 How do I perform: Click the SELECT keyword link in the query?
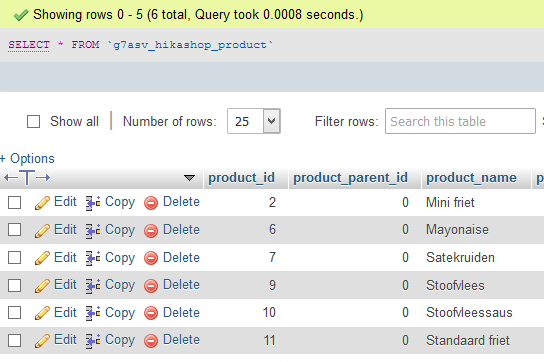click(29, 45)
